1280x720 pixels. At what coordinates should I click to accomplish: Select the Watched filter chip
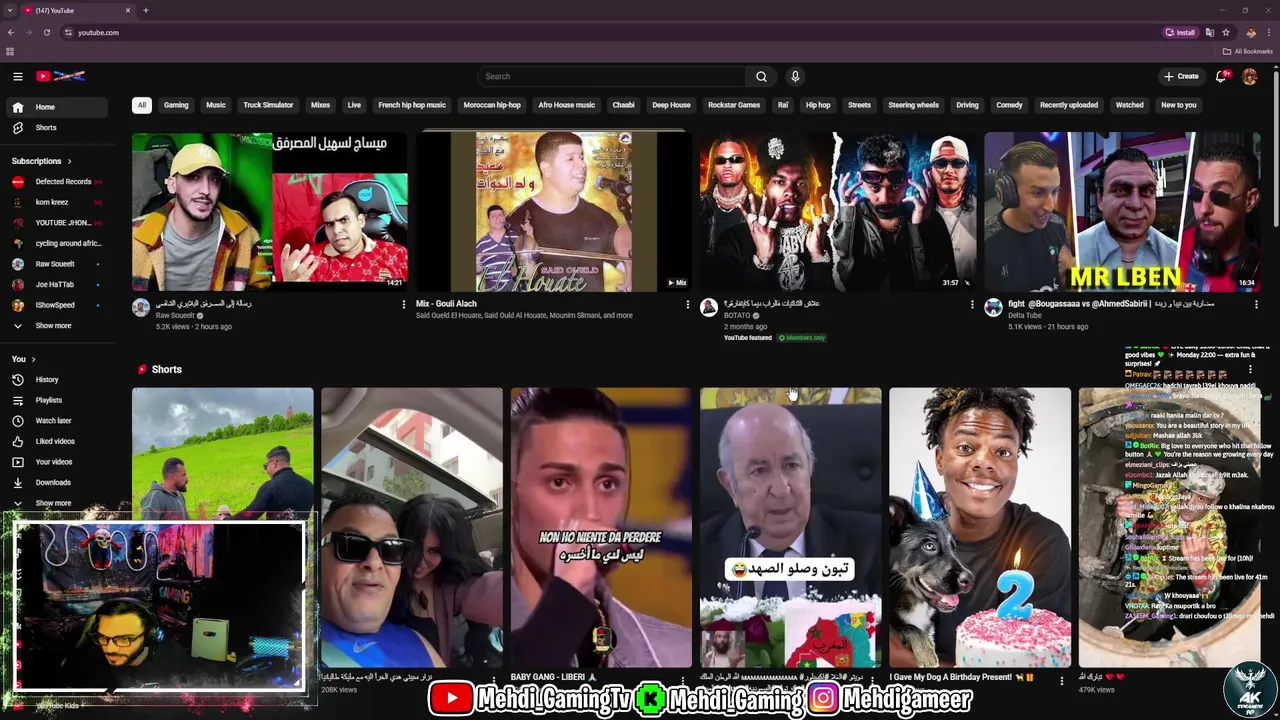(x=1129, y=105)
